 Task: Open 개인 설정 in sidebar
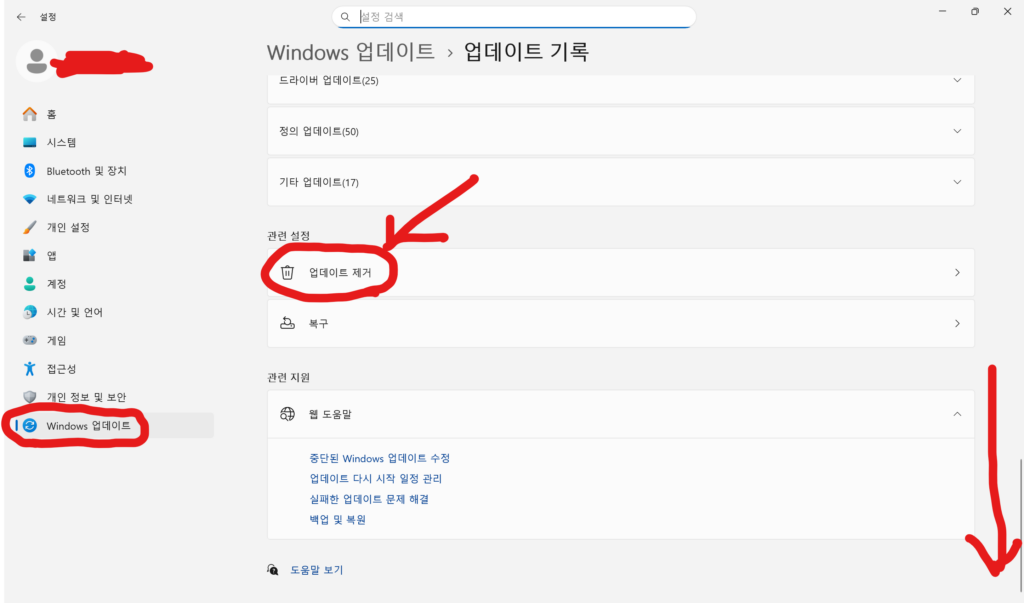click(68, 227)
